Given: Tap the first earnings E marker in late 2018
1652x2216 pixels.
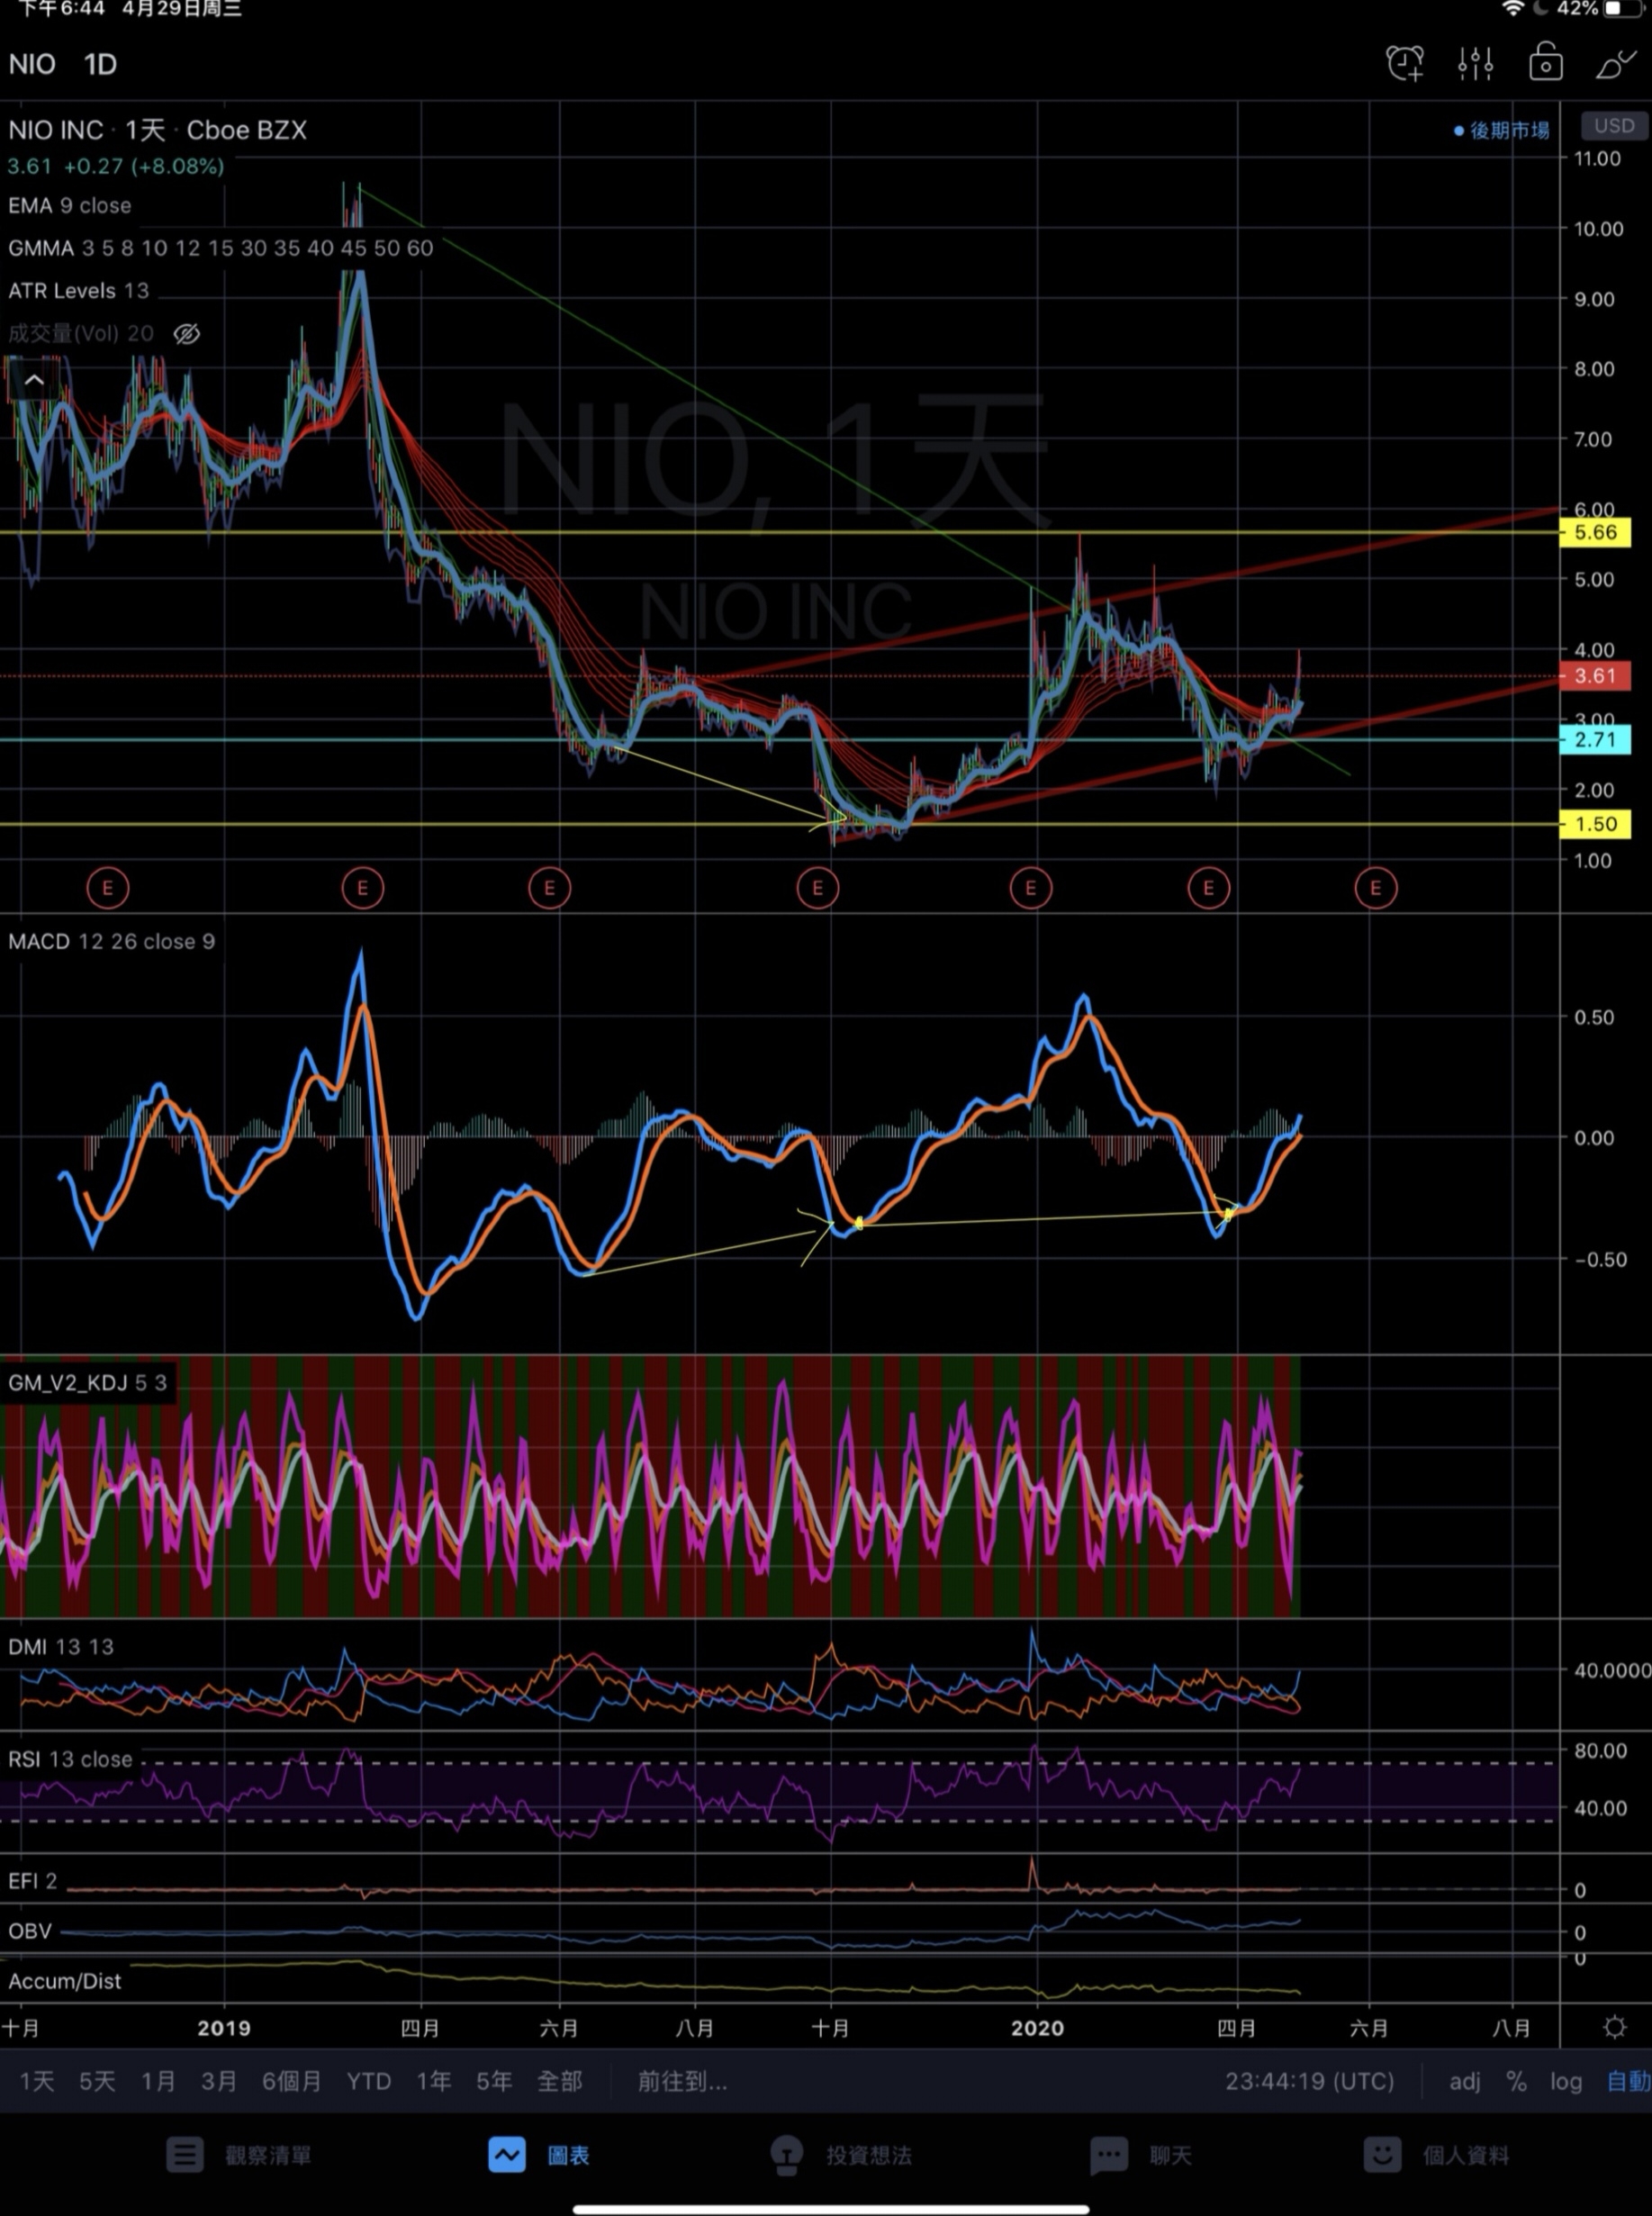Looking at the screenshot, I should [x=108, y=888].
